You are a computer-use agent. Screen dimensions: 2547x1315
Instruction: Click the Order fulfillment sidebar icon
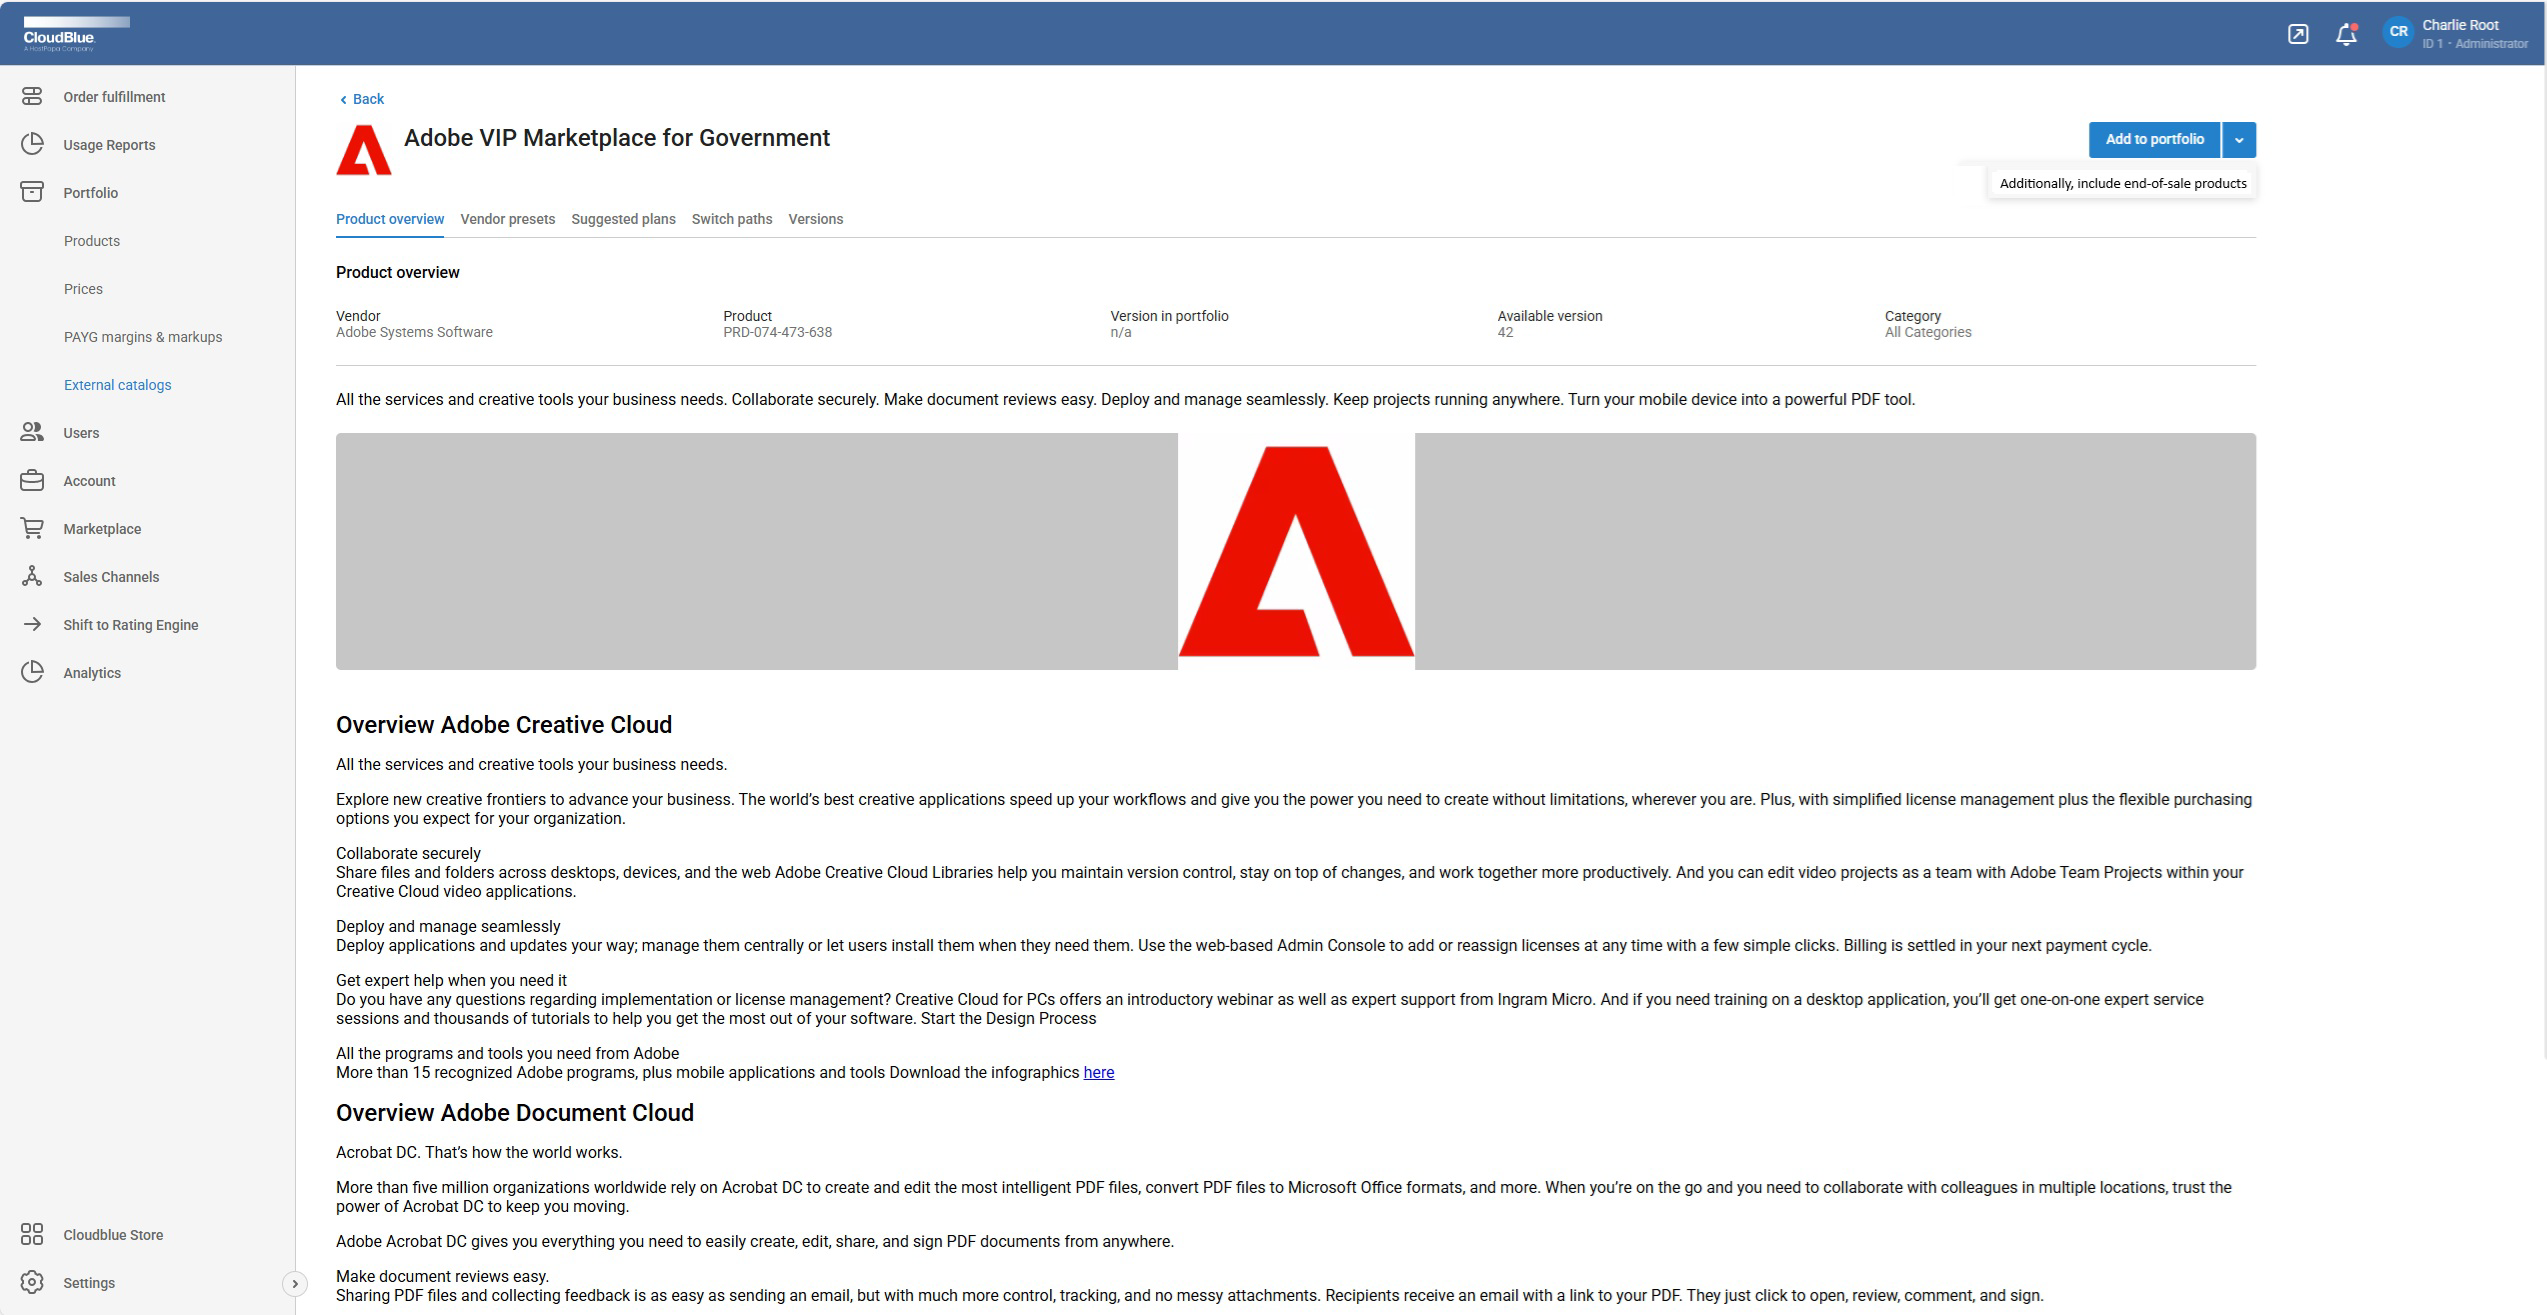[32, 97]
